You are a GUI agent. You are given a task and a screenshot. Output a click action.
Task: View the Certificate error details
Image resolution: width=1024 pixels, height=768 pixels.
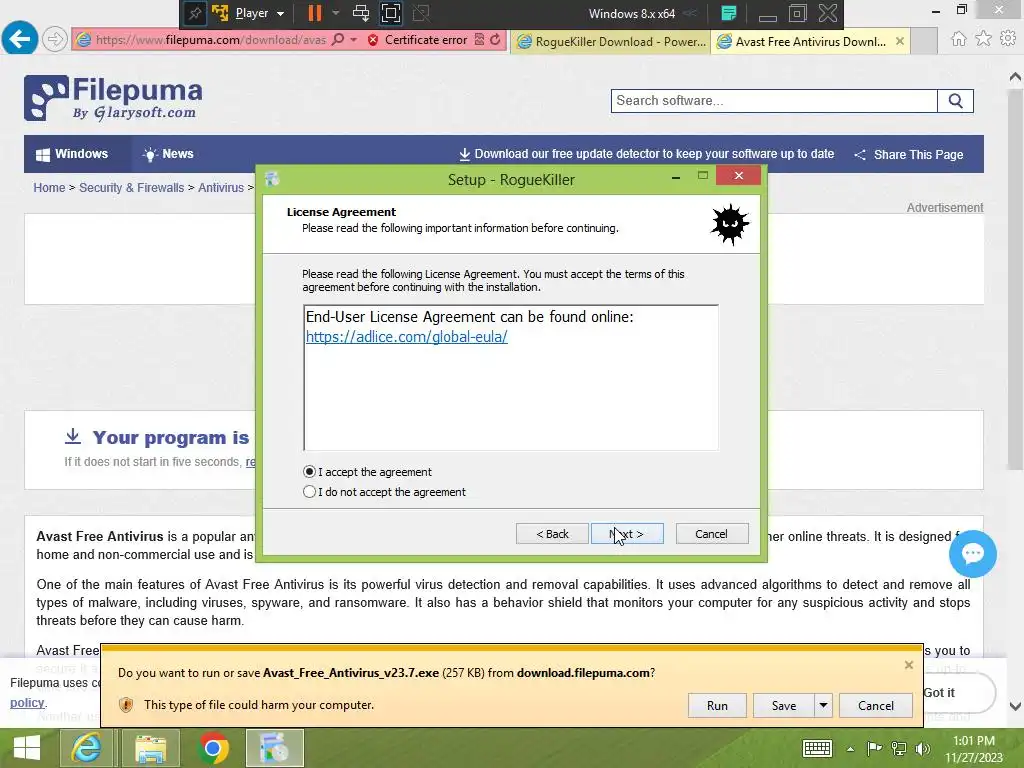point(418,40)
